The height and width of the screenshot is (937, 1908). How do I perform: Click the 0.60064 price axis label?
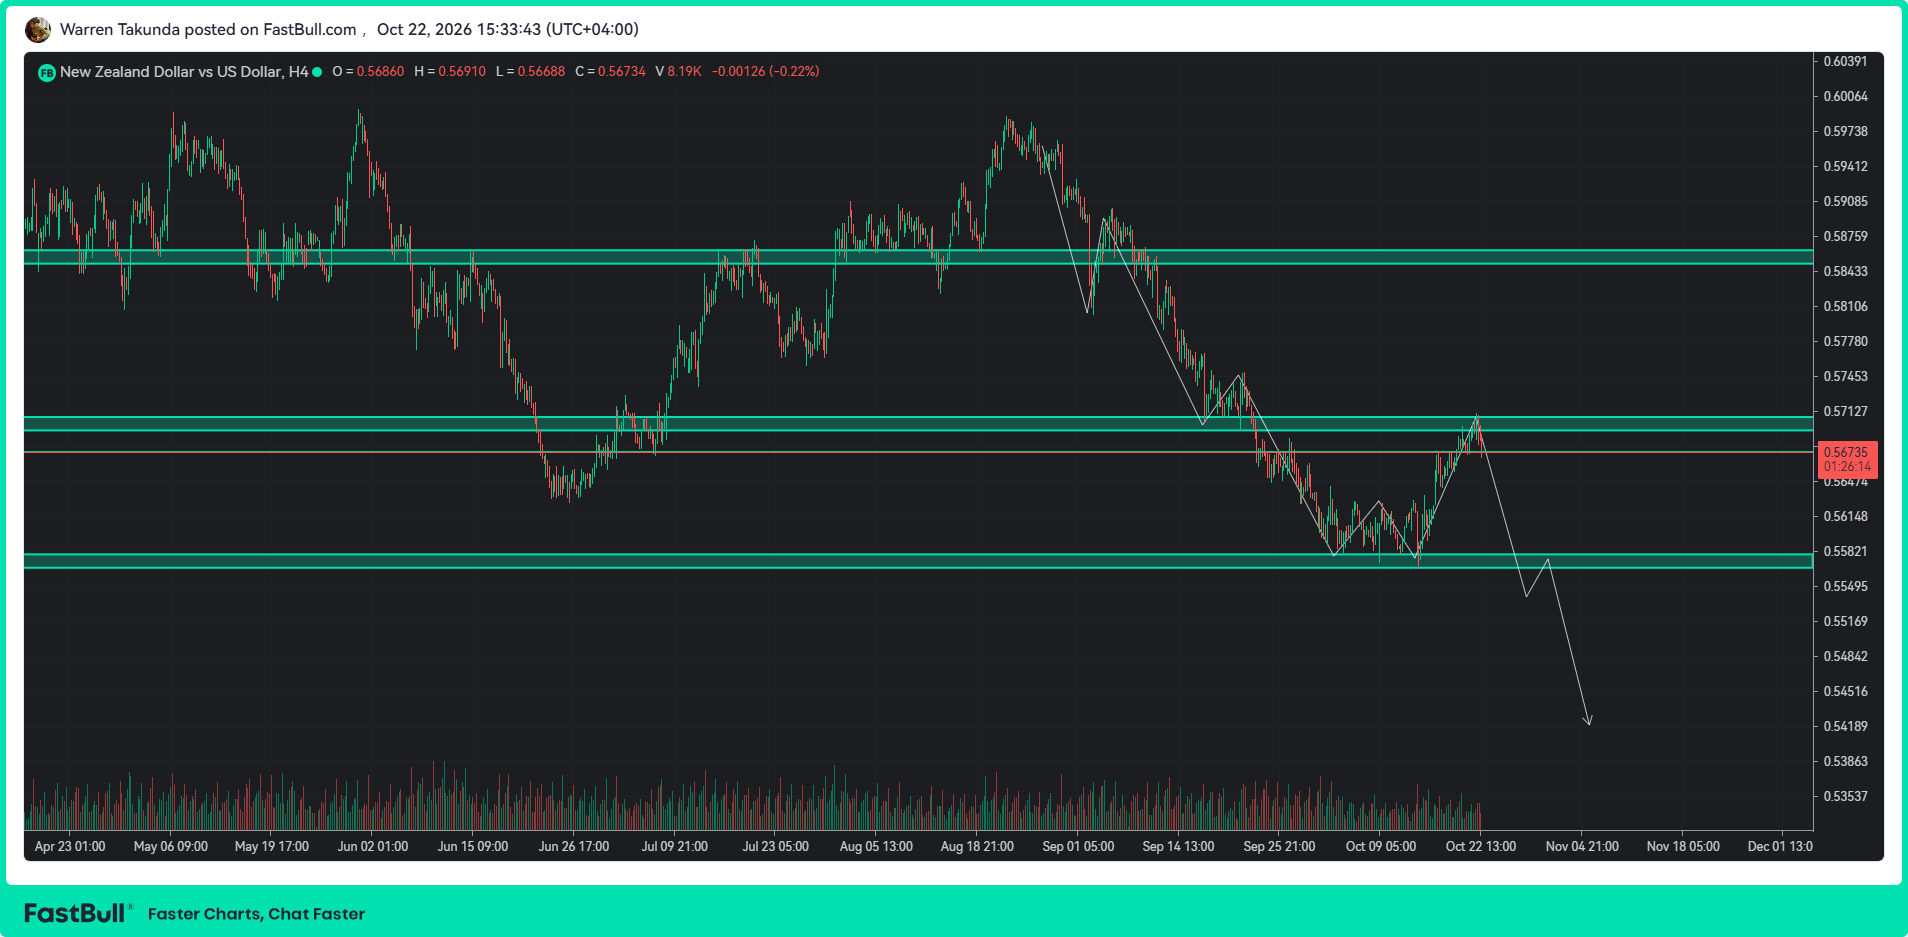tap(1845, 96)
